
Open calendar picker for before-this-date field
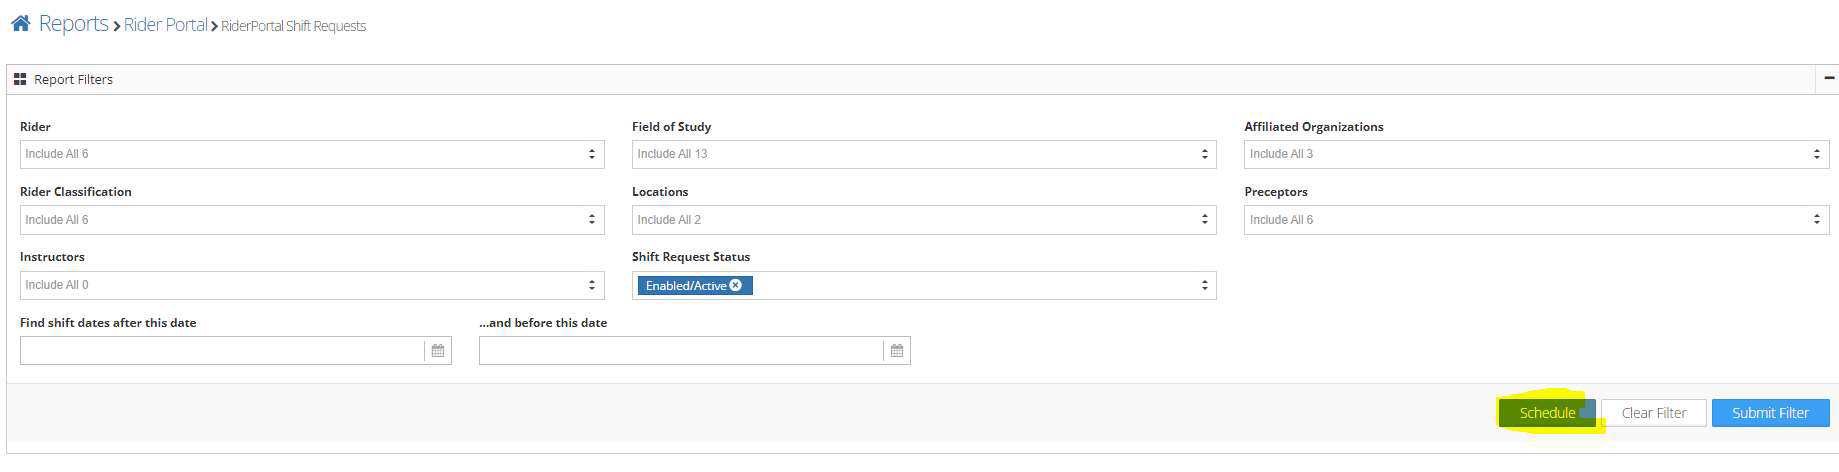[897, 351]
